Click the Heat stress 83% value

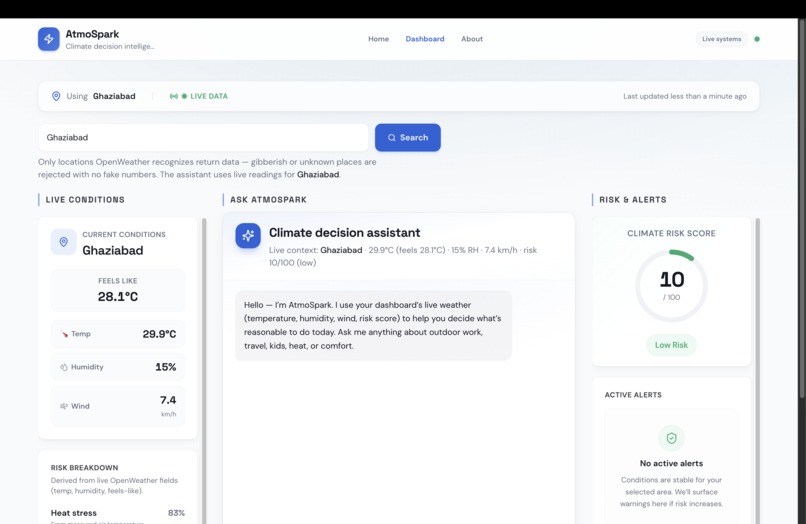click(x=176, y=513)
